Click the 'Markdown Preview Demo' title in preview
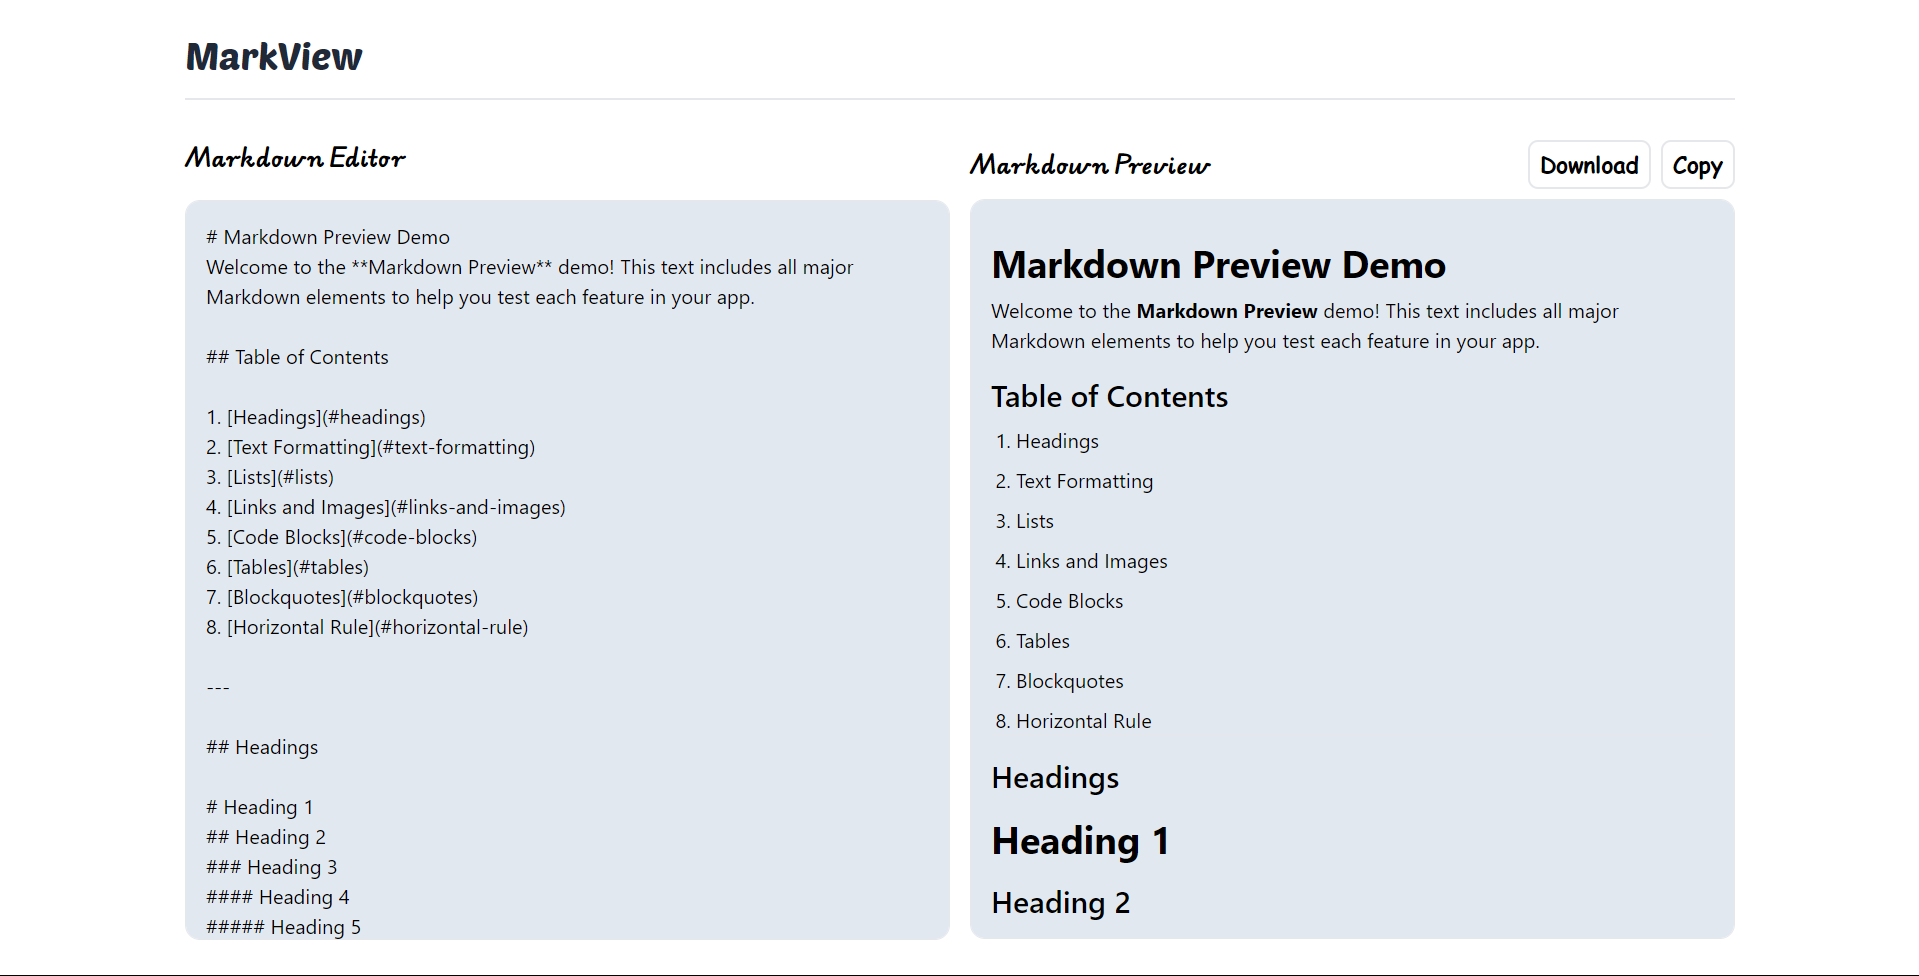Screen dimensions: 1919x976 point(1218,264)
